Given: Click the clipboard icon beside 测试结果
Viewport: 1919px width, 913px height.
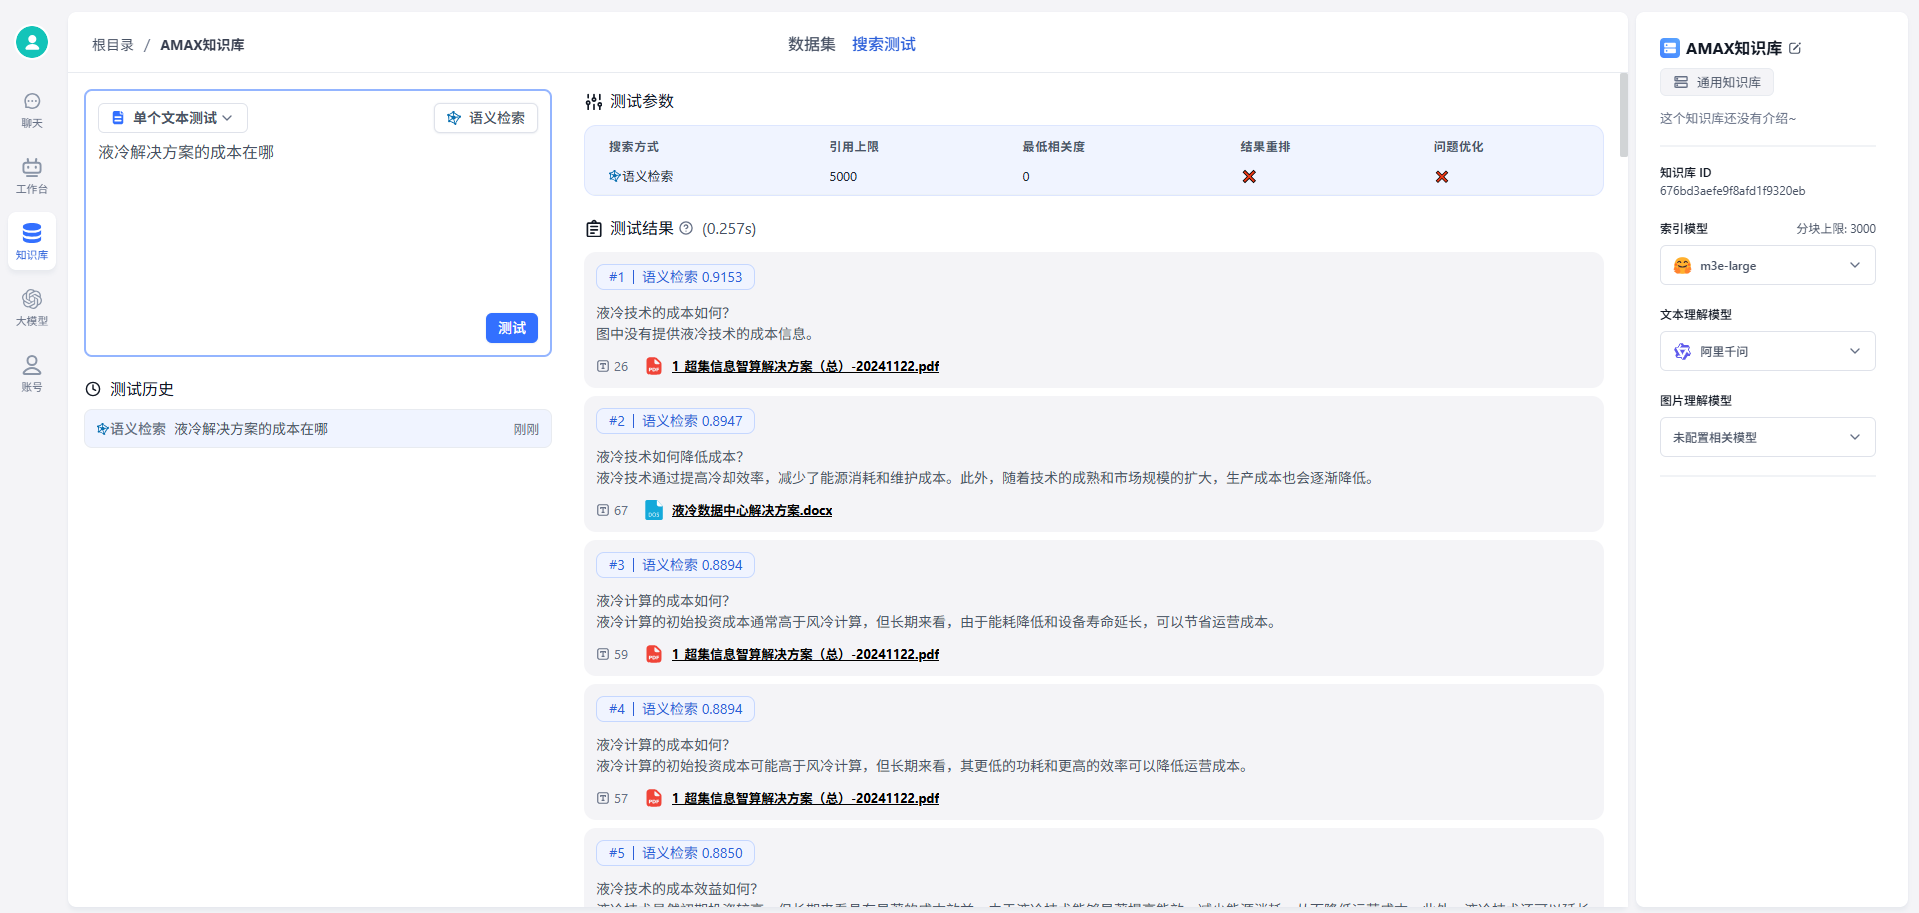Looking at the screenshot, I should click(x=594, y=228).
